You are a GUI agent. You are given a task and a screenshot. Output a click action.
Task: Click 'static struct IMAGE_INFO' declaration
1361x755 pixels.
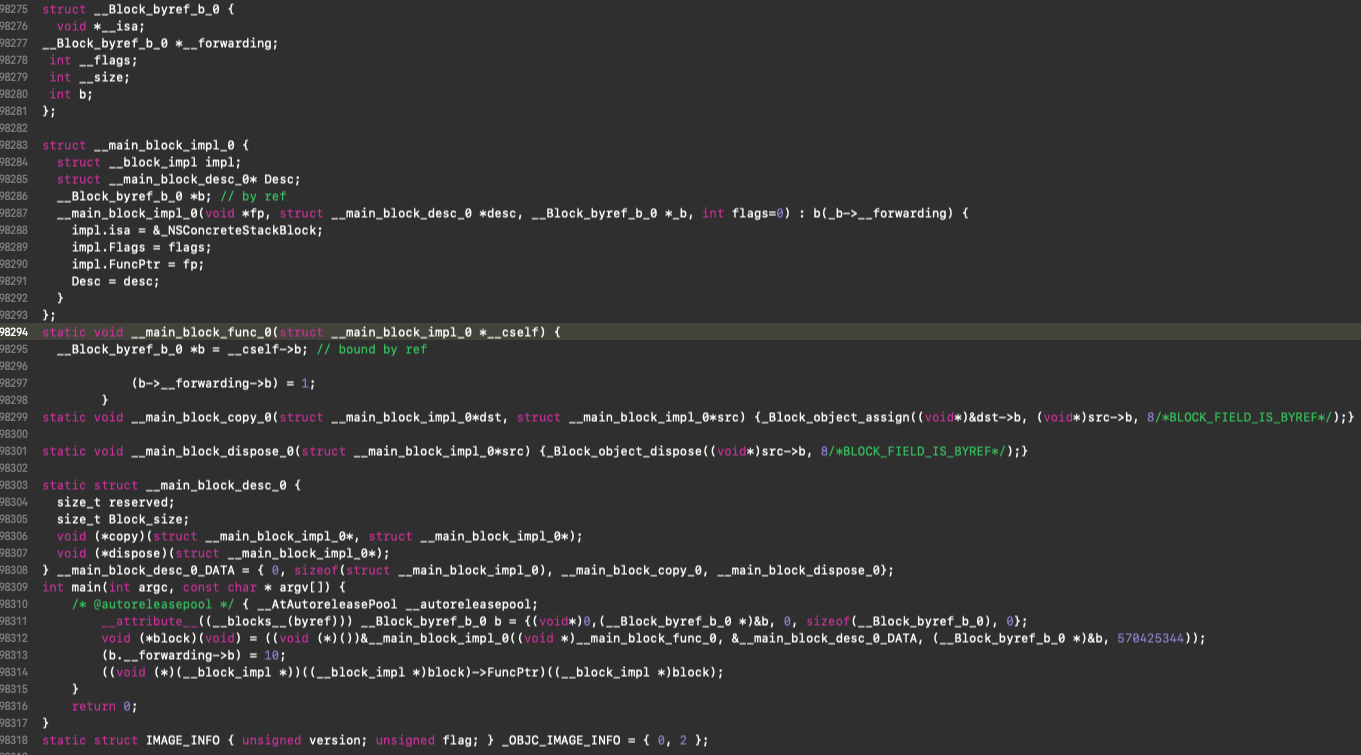click(130, 740)
